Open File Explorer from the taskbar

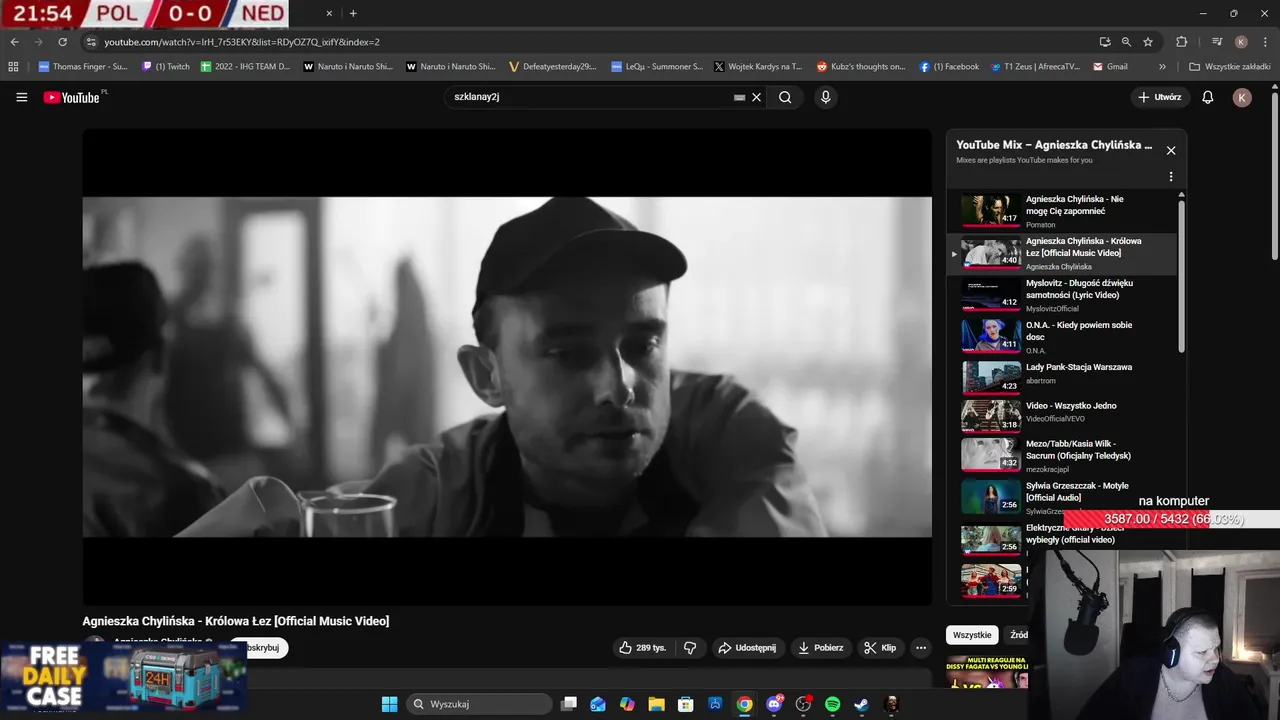tap(656, 704)
